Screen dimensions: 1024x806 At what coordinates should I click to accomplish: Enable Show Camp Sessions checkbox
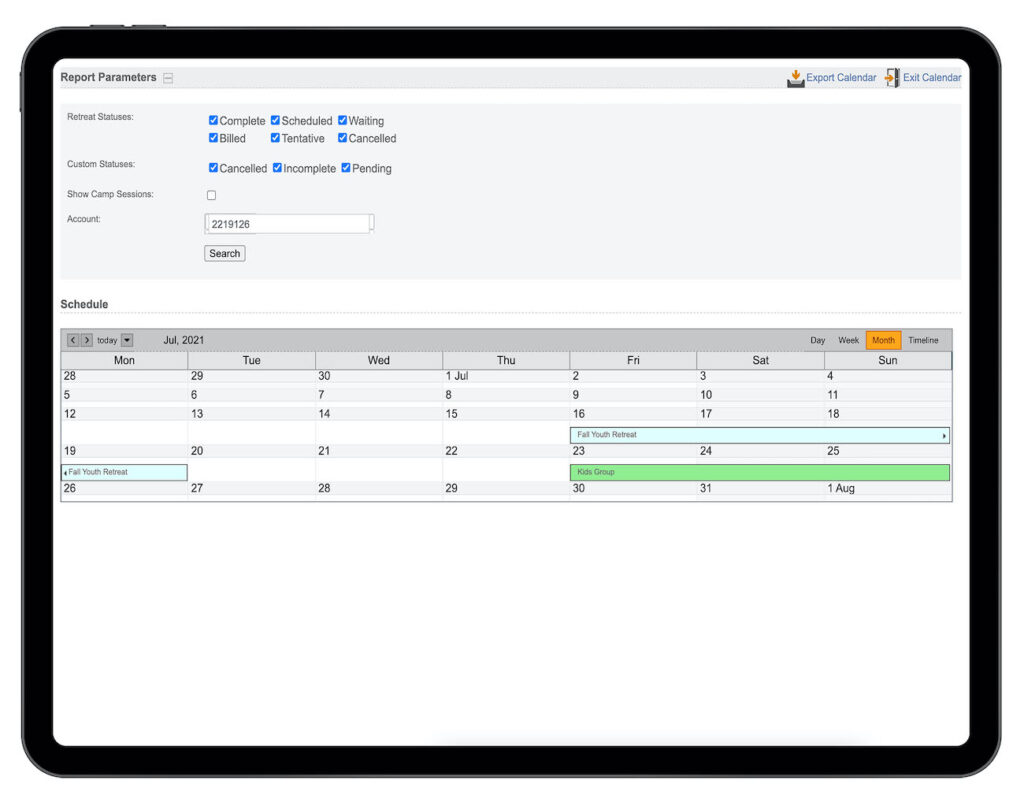(x=211, y=195)
